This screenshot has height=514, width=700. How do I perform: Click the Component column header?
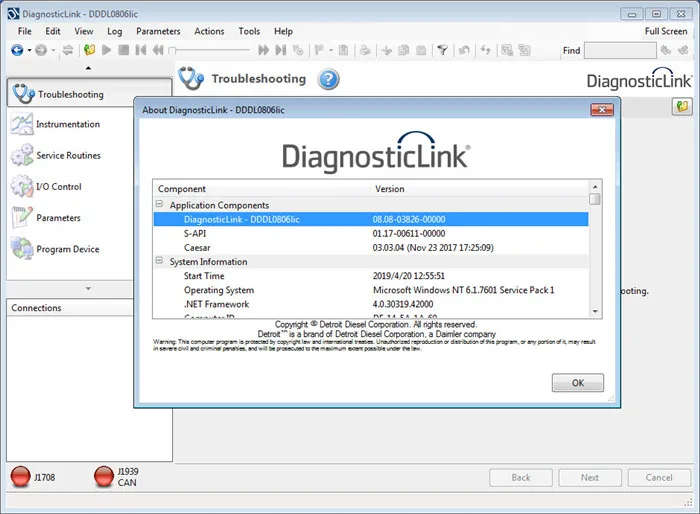pos(262,189)
